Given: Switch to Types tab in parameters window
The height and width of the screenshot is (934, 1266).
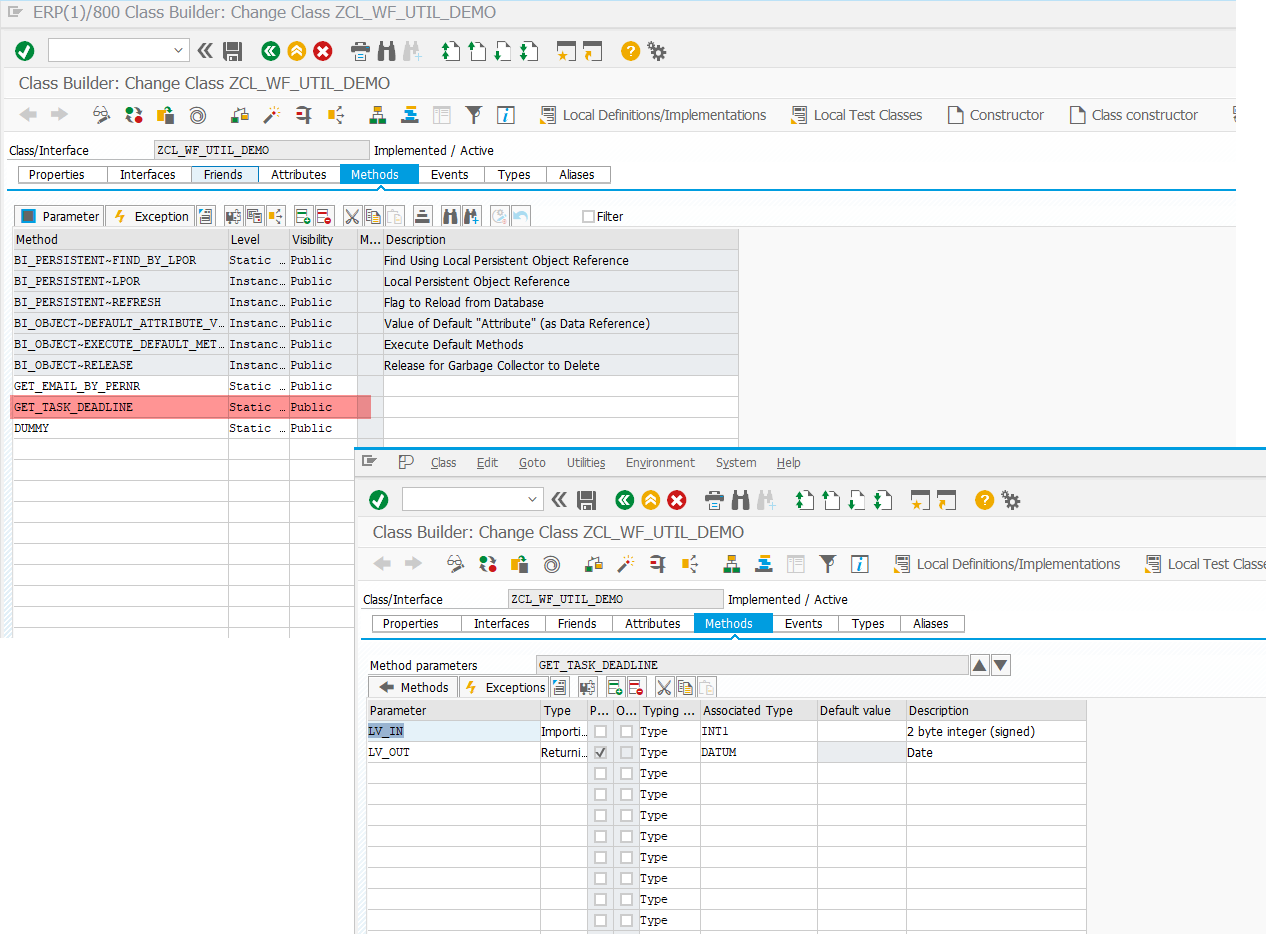Looking at the screenshot, I should [x=868, y=624].
